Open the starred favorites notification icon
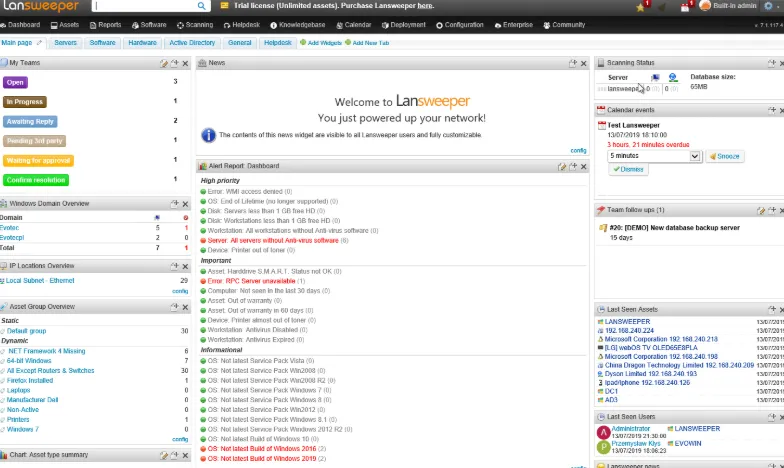The height and width of the screenshot is (468, 784). (640, 6)
